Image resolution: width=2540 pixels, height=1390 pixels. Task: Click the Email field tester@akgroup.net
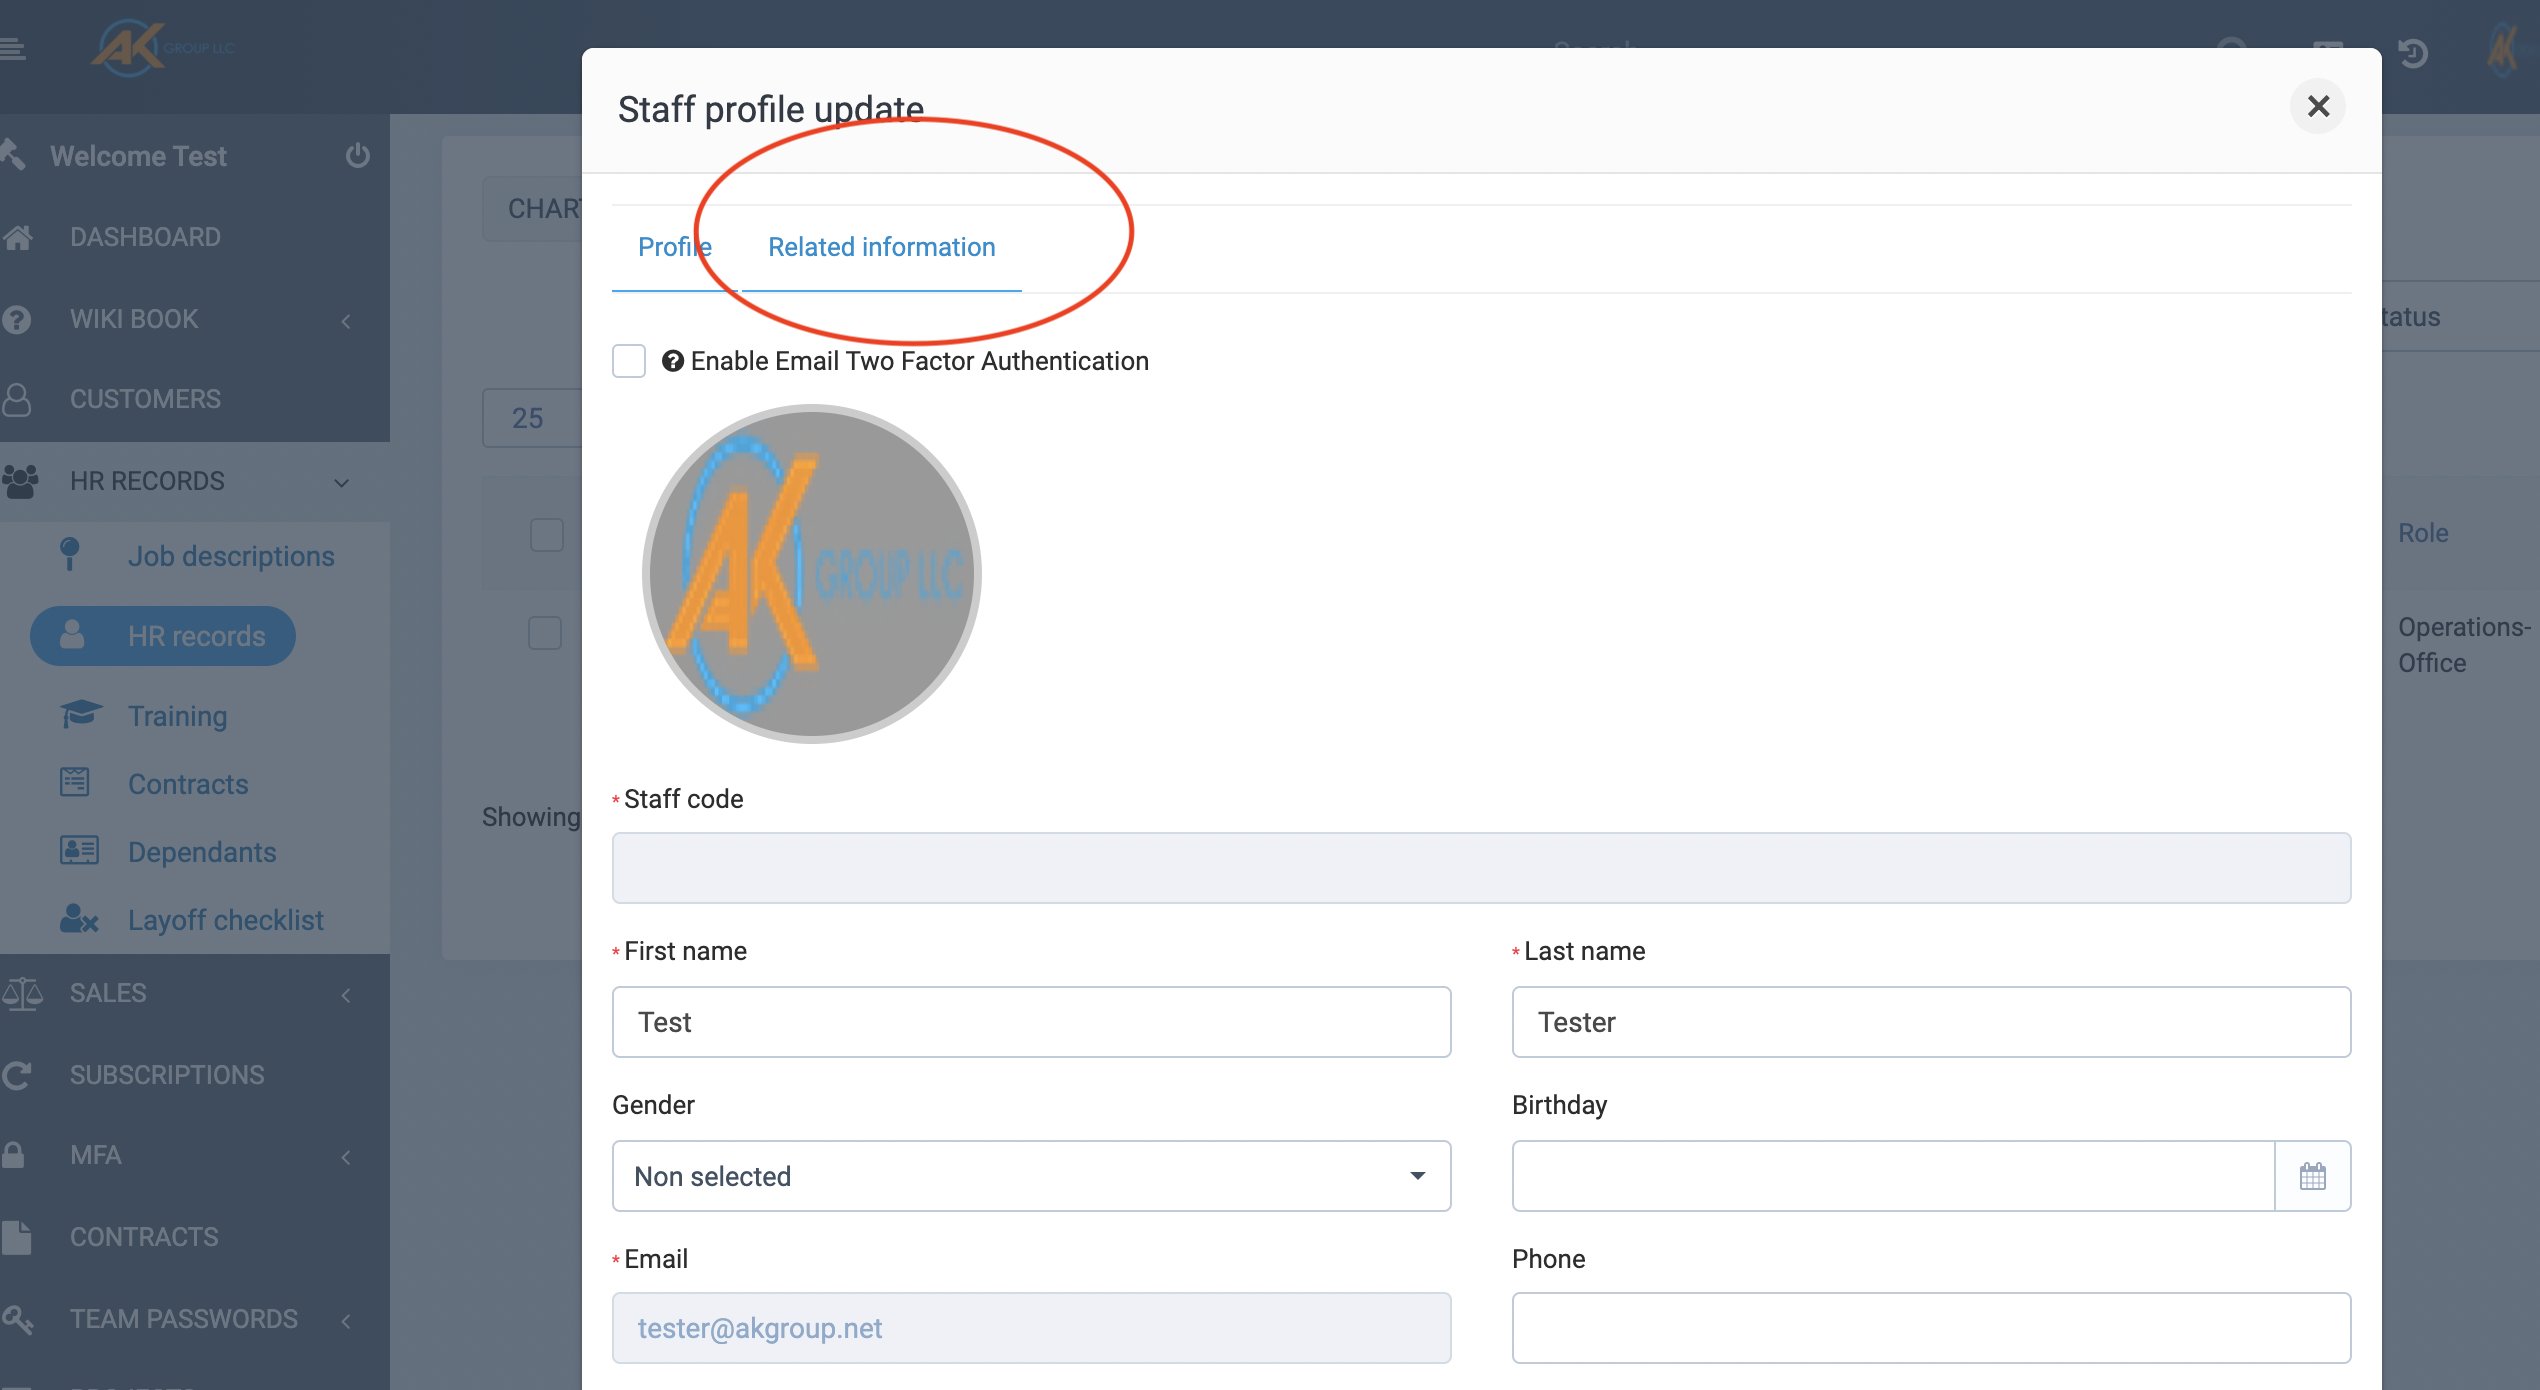point(1031,1328)
